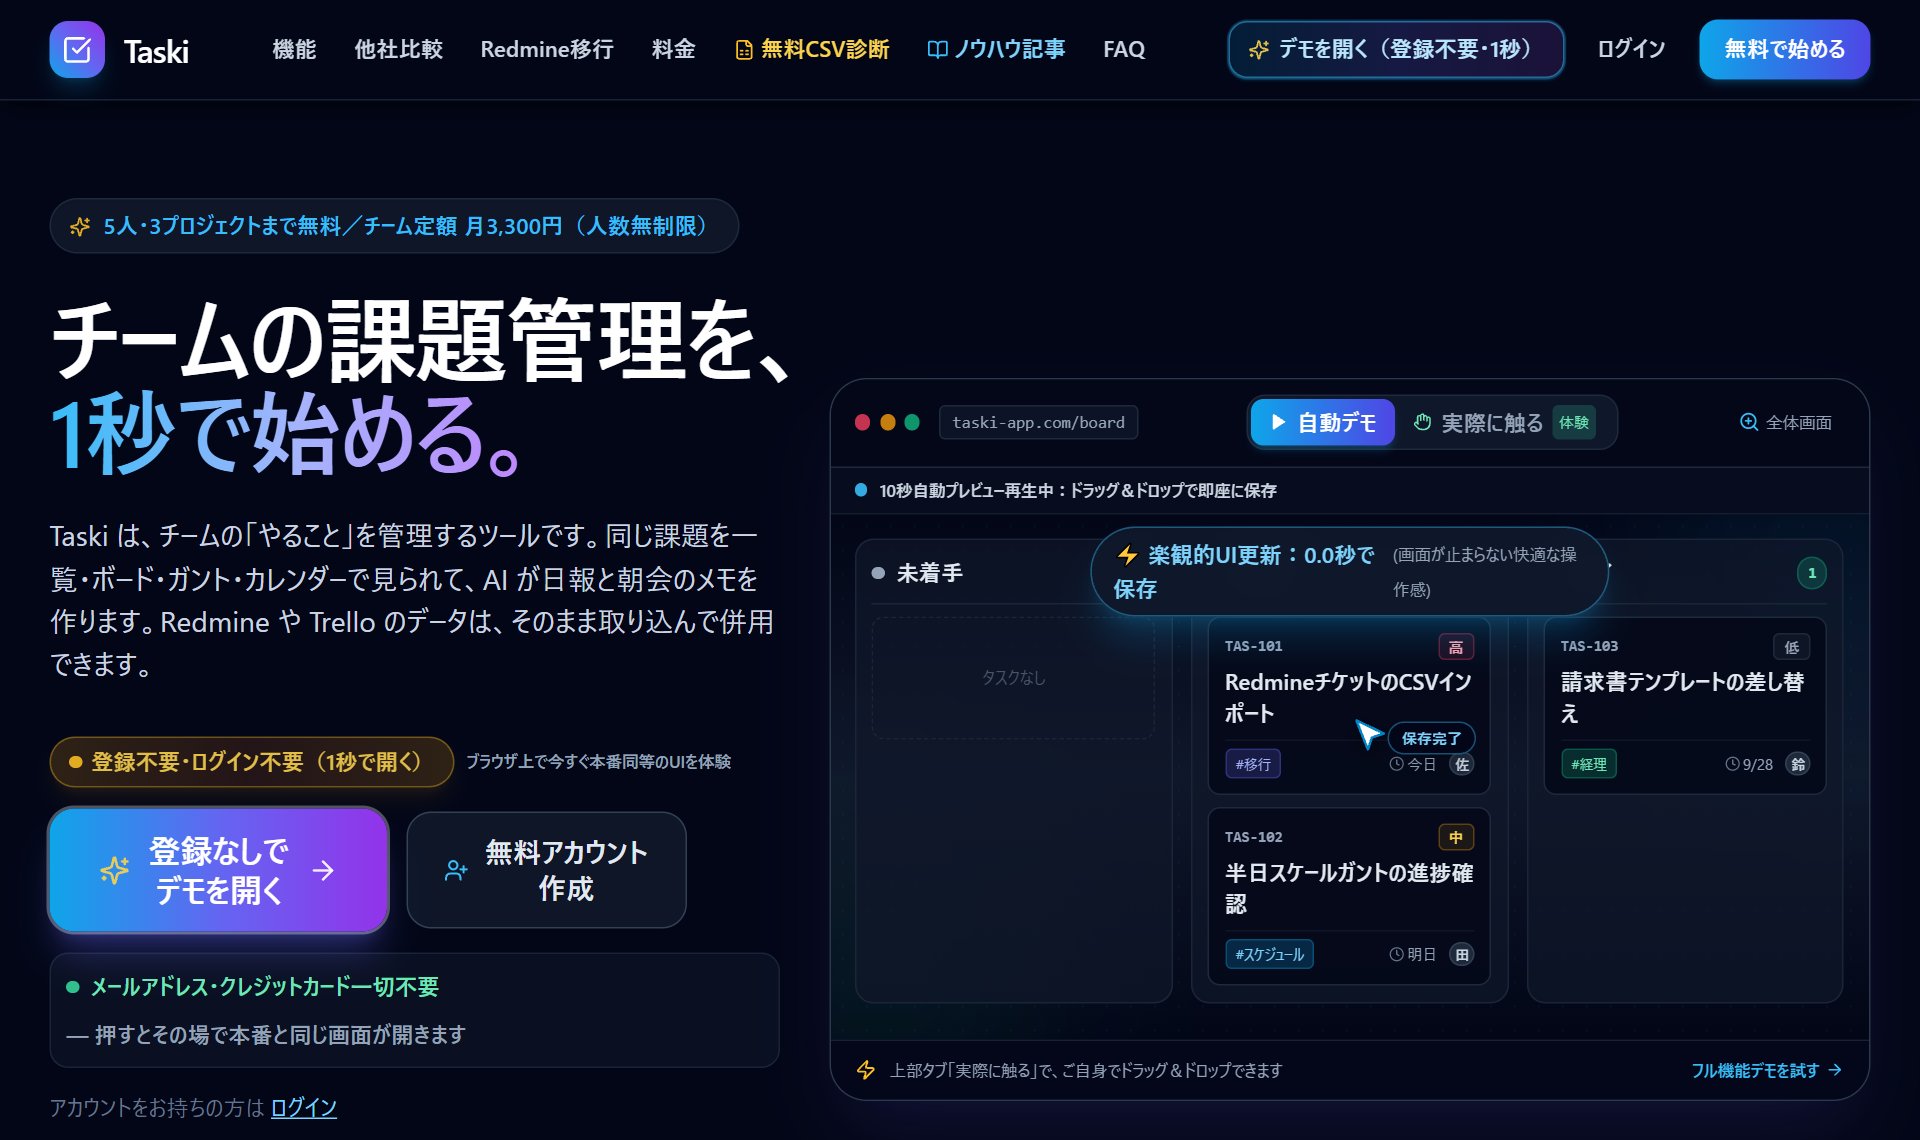Screen dimensions: 1920x1140
Task: Open the 請求書テンプレートの差し替え task card
Action: [1684, 706]
